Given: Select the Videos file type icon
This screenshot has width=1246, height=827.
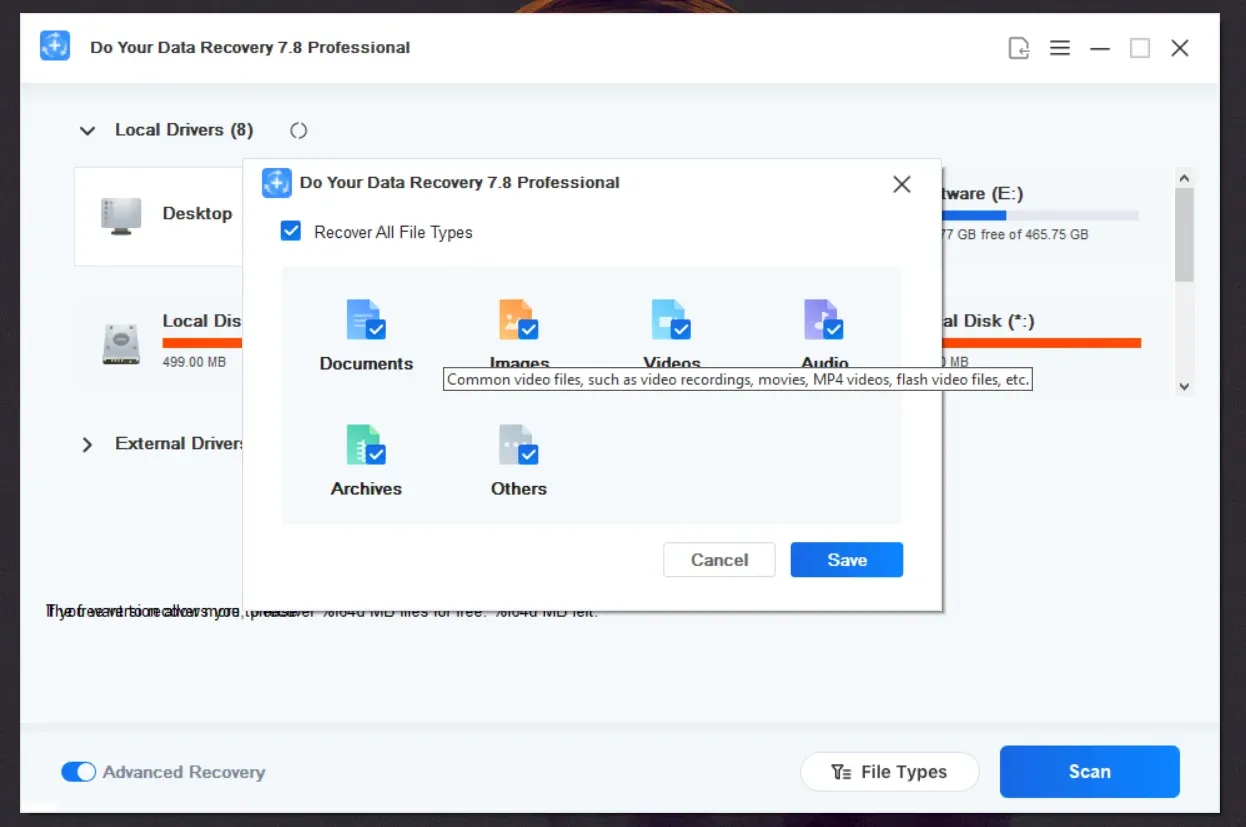Looking at the screenshot, I should [671, 320].
